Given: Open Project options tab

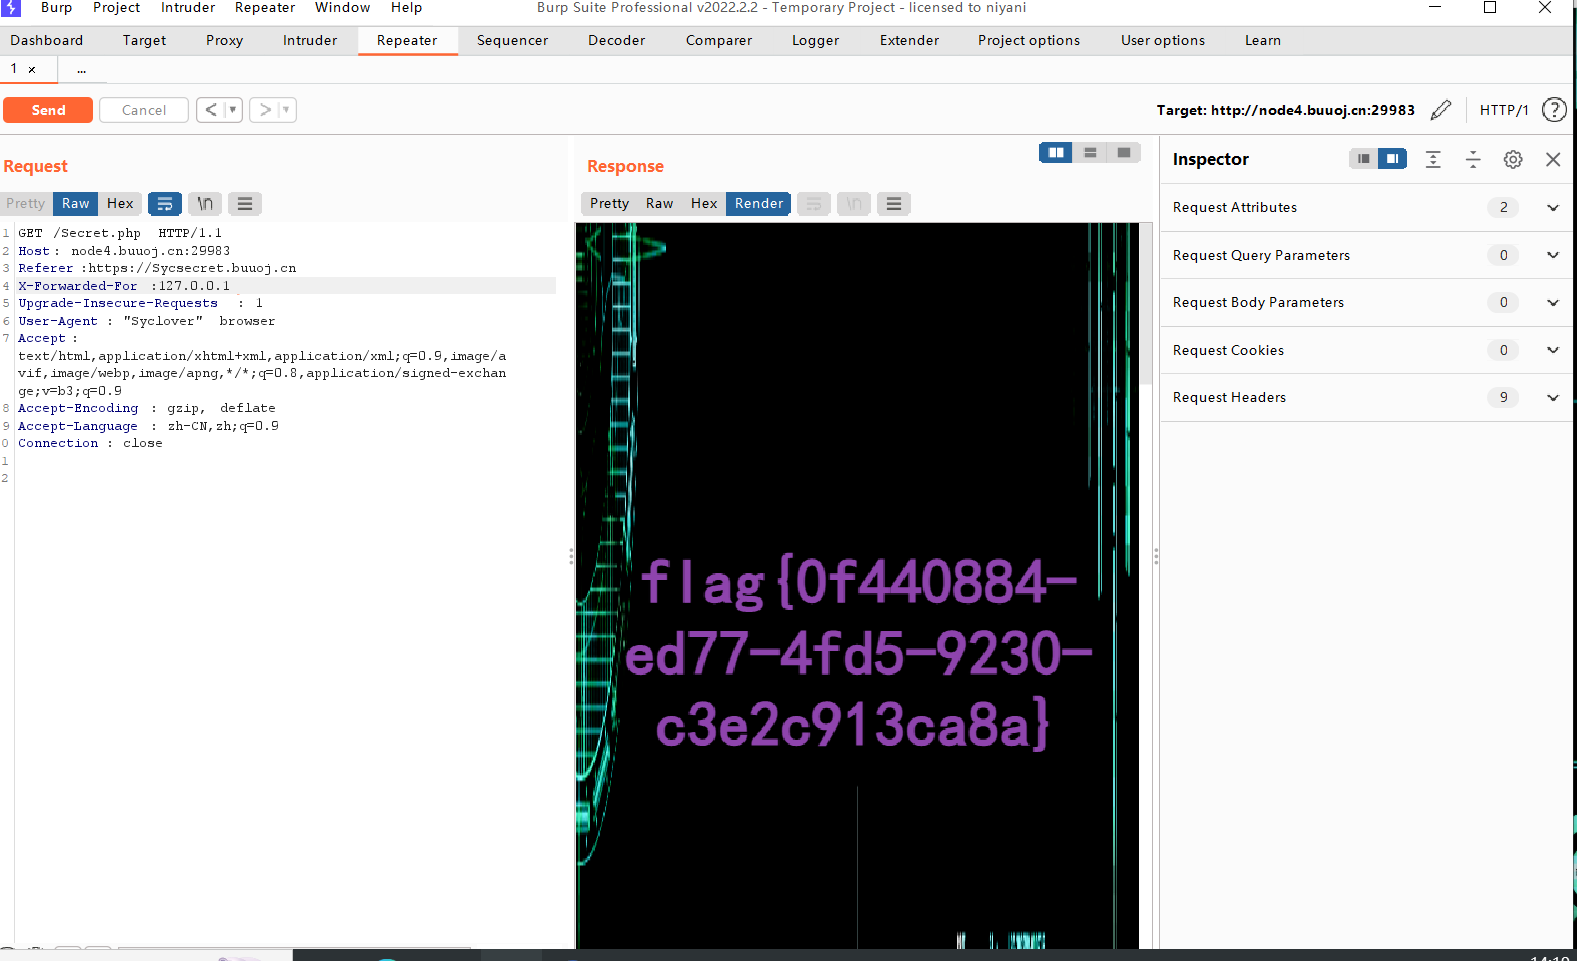Looking at the screenshot, I should click(x=1029, y=40).
